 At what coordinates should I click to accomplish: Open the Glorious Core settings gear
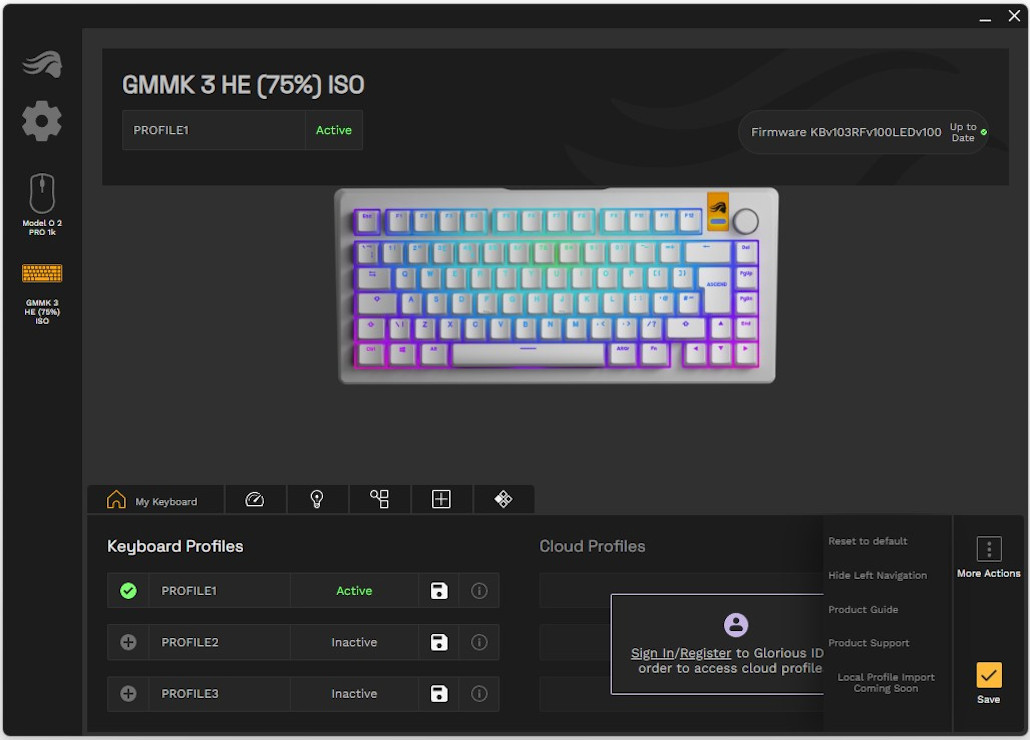[41, 121]
